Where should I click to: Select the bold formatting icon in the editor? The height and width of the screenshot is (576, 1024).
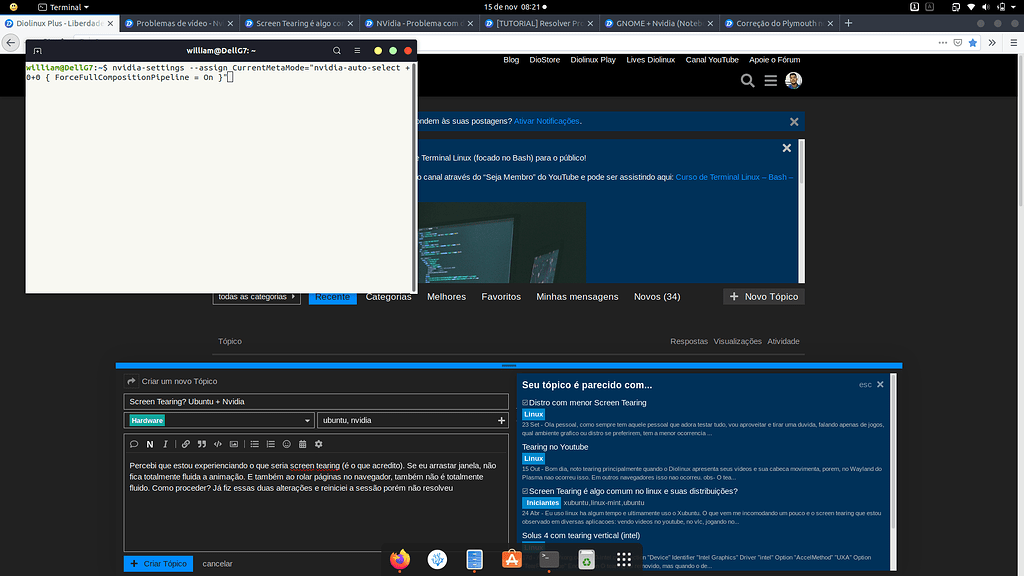pyautogui.click(x=151, y=444)
